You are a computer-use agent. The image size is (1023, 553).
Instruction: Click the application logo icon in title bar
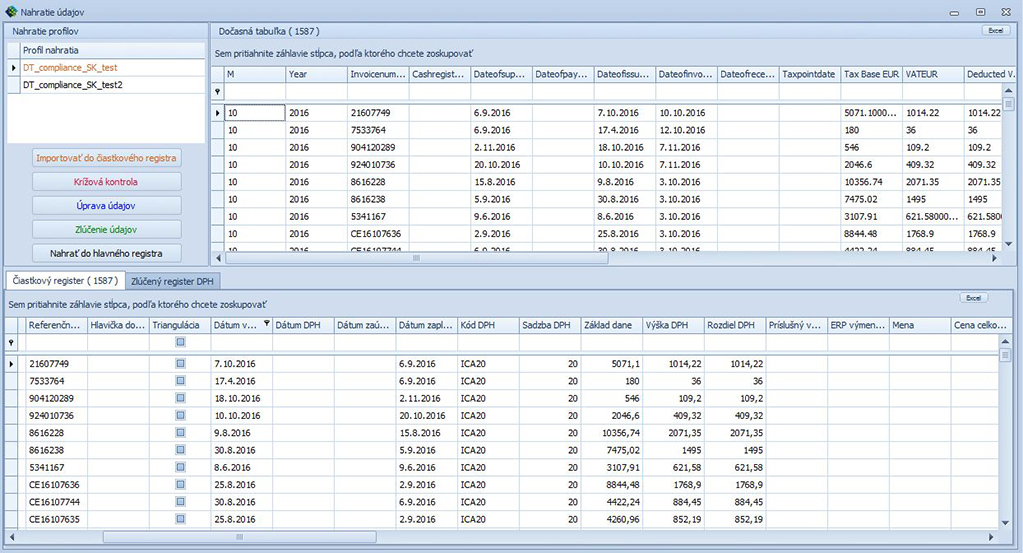pyautogui.click(x=11, y=12)
